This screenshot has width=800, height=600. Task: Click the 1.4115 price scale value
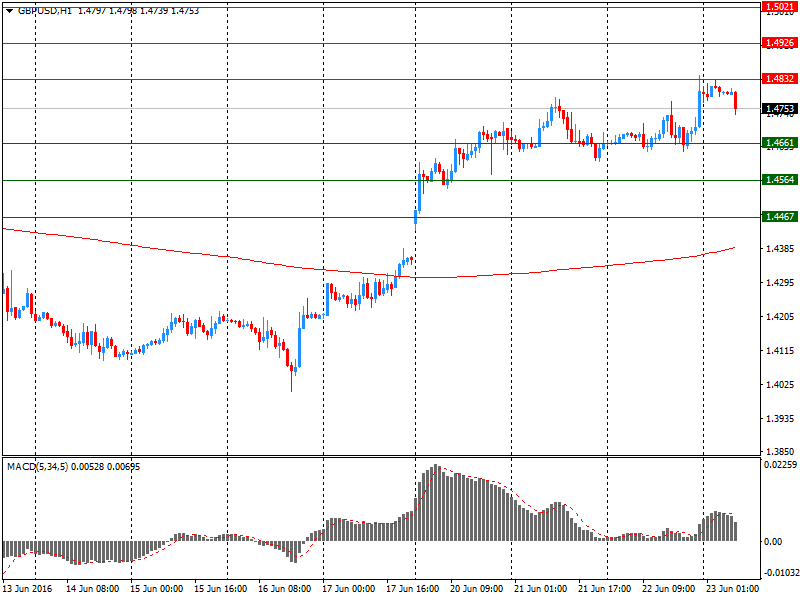tap(780, 351)
